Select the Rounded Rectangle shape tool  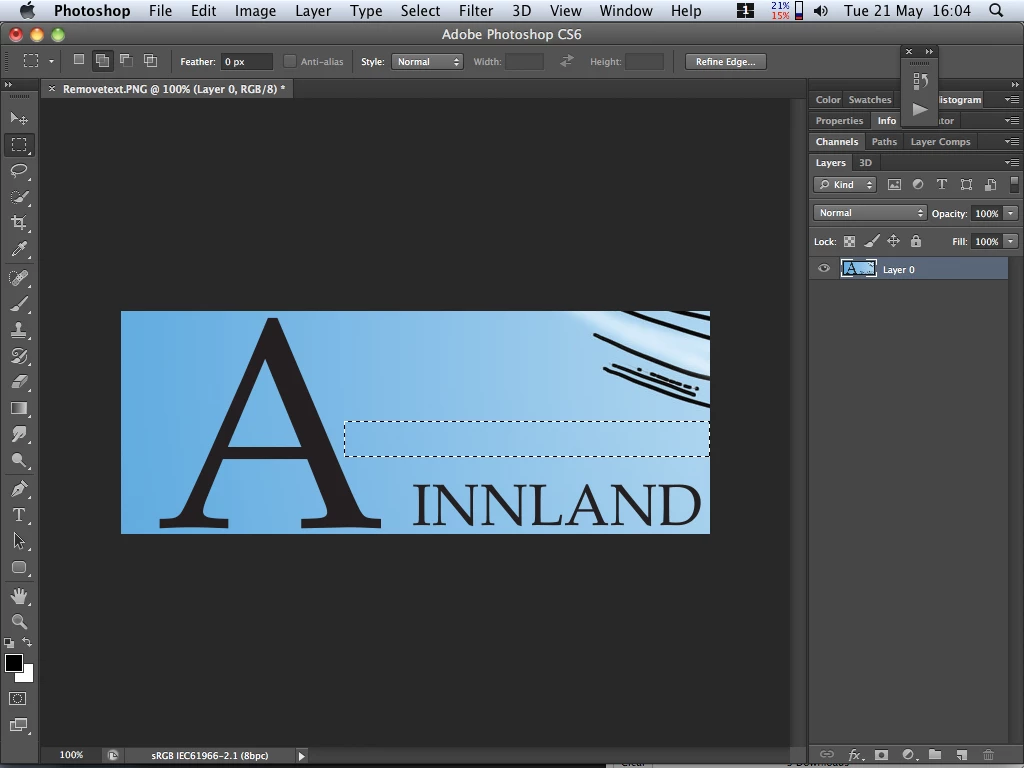[19, 567]
